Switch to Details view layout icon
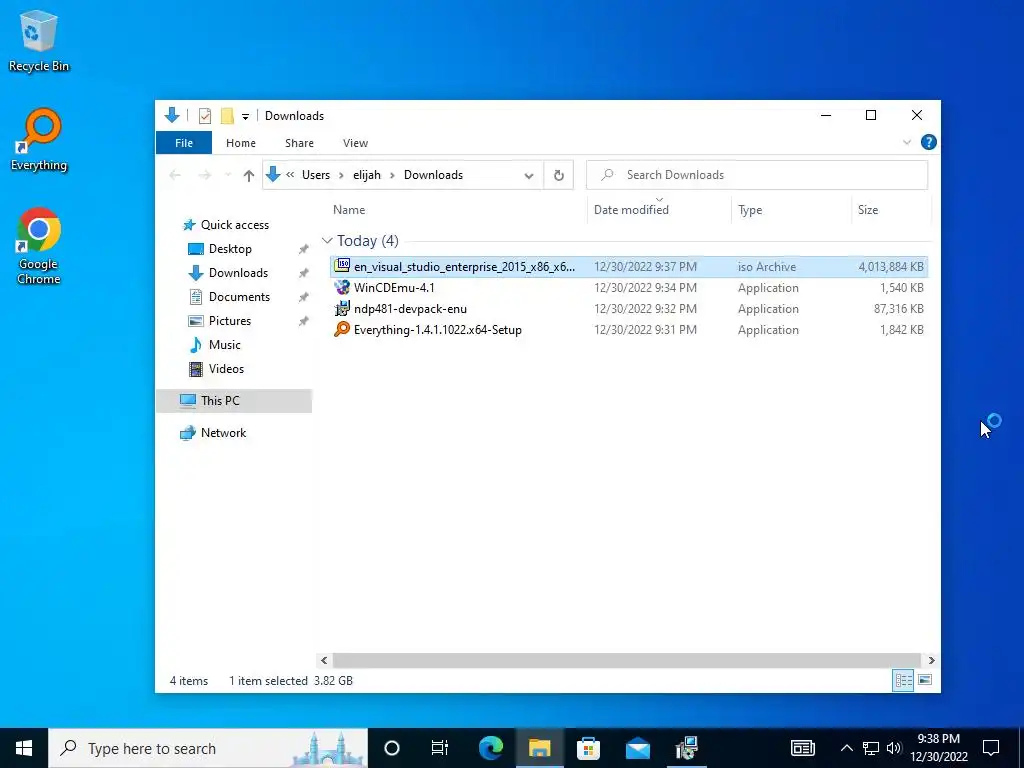Image resolution: width=1024 pixels, height=768 pixels. (903, 680)
